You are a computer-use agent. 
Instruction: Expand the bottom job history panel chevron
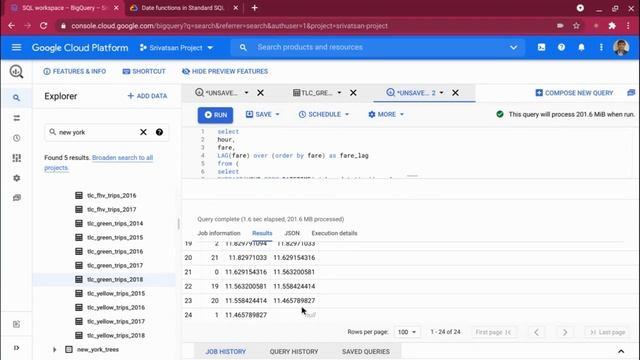(621, 351)
